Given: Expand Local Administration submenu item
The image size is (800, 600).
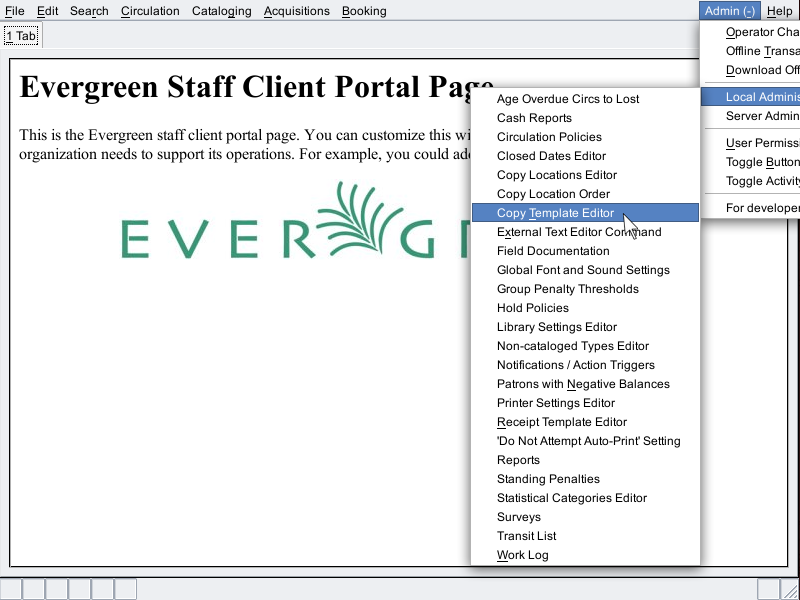Looking at the screenshot, I should 751,97.
